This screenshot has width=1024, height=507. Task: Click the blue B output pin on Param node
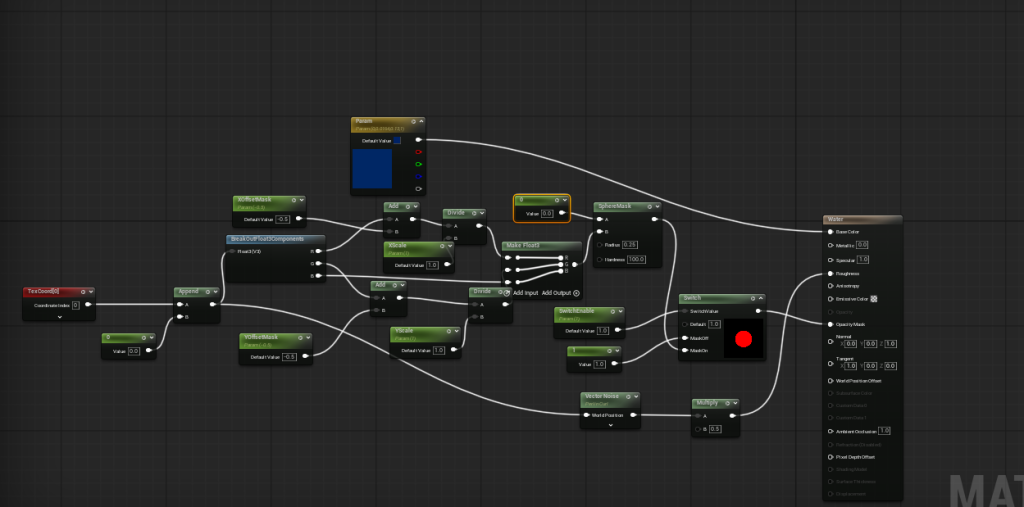[418, 176]
